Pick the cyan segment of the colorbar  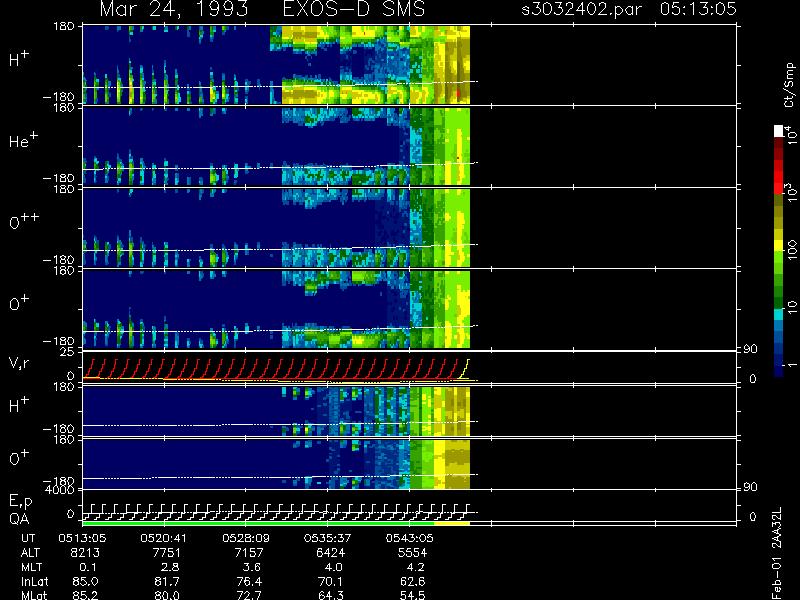(779, 314)
